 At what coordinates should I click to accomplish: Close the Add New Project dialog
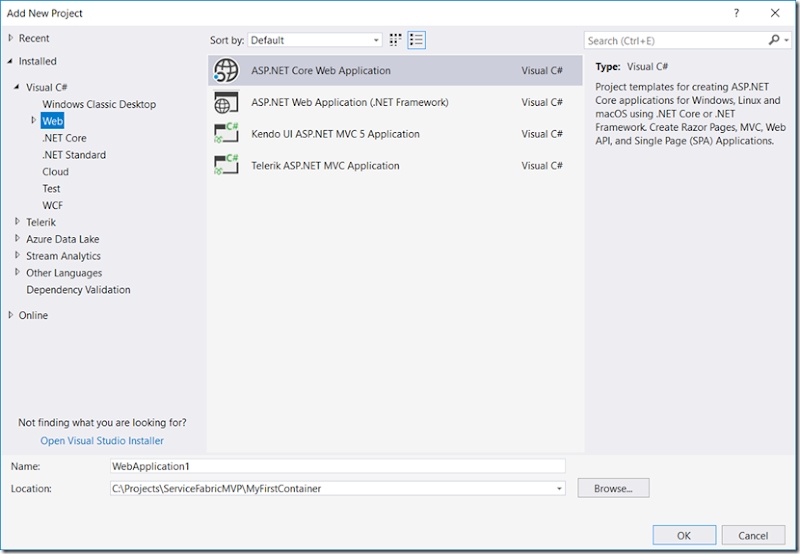[x=775, y=13]
